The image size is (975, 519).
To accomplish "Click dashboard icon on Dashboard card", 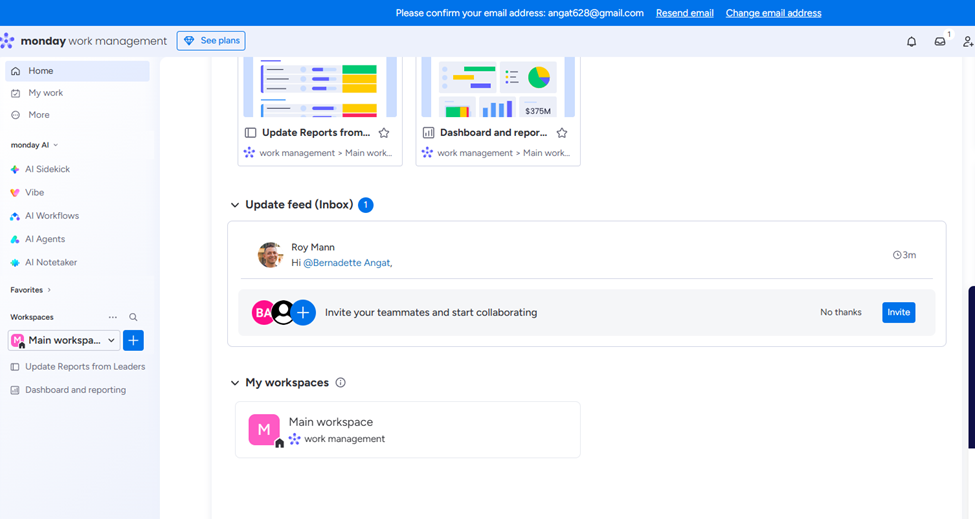I will (x=428, y=133).
